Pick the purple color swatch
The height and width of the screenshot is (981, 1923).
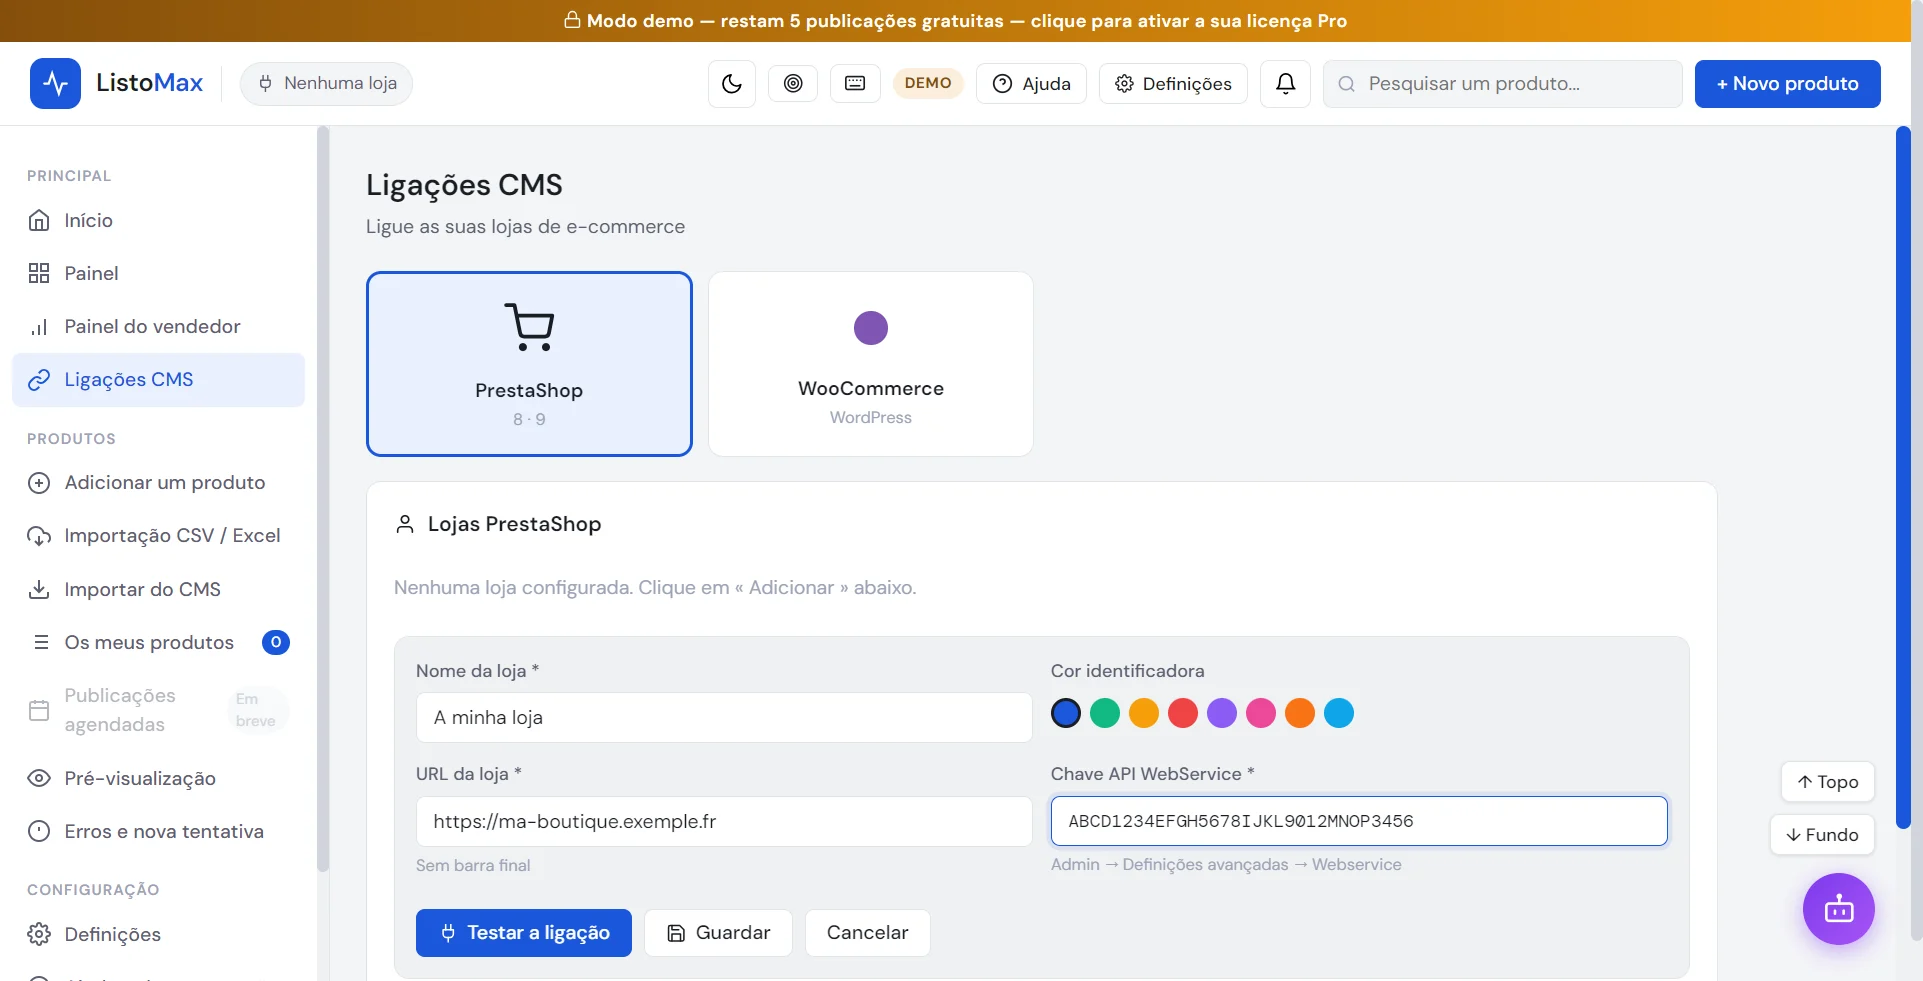pyautogui.click(x=1222, y=713)
